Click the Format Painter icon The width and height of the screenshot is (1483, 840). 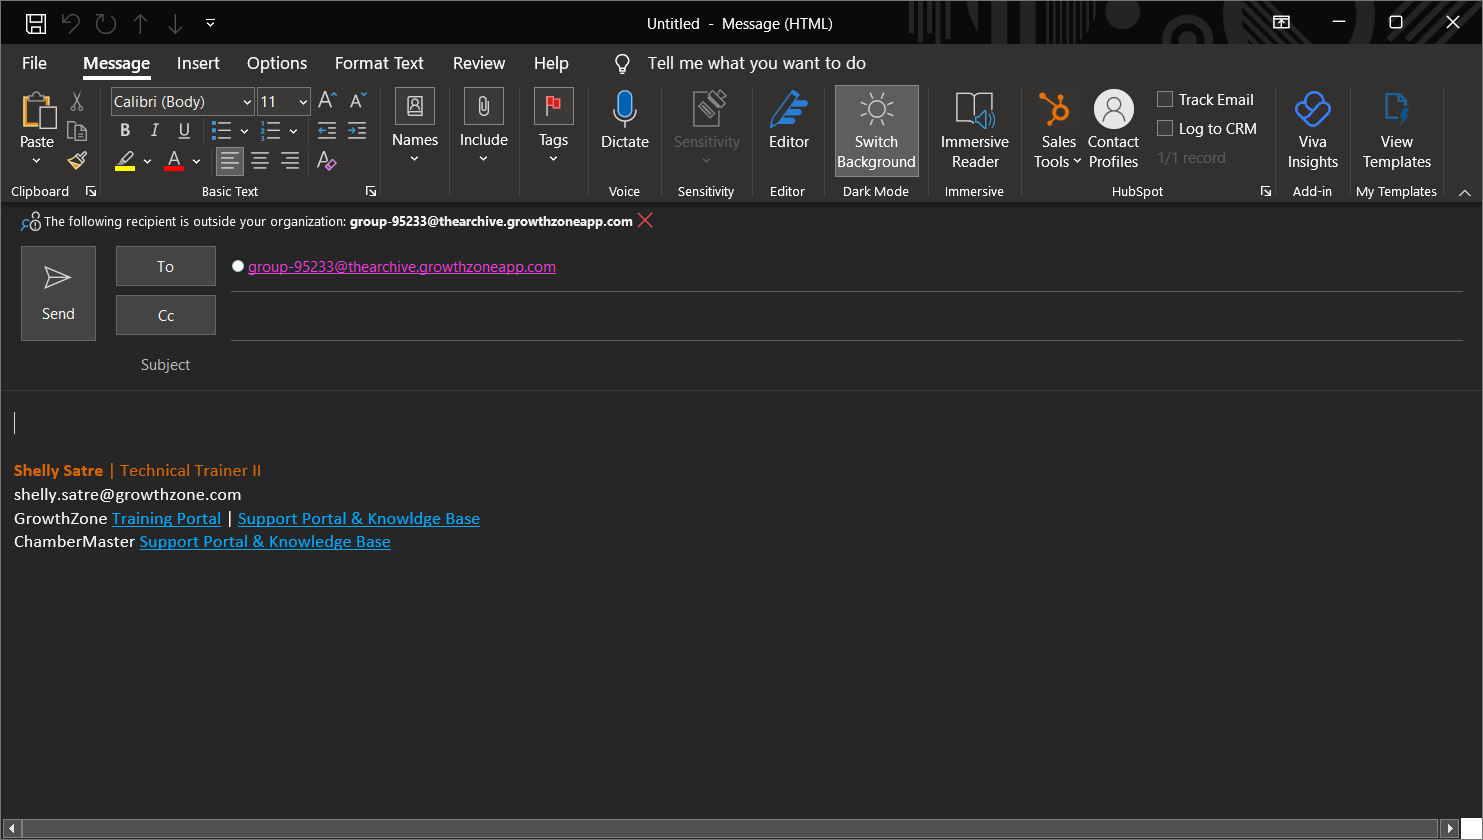76,160
